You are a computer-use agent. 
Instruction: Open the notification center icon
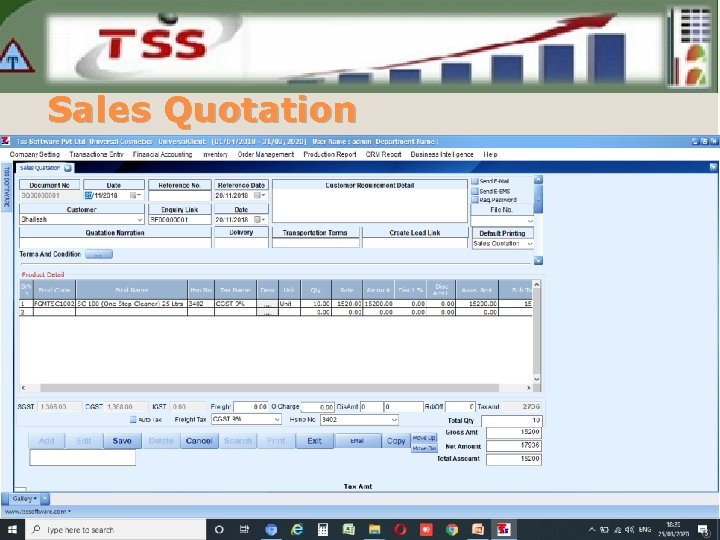pos(703,530)
